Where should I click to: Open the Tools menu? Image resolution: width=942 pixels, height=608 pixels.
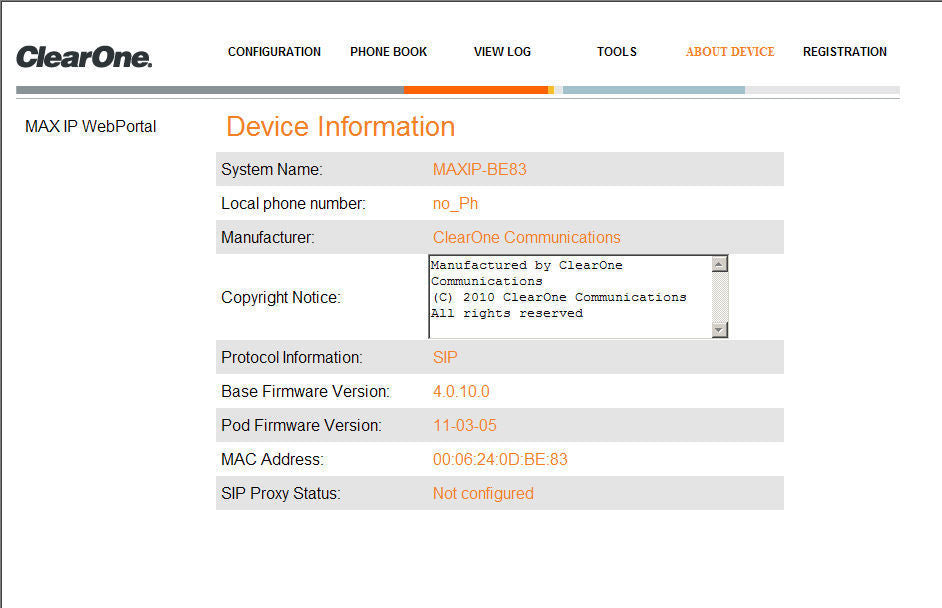pyautogui.click(x=616, y=52)
